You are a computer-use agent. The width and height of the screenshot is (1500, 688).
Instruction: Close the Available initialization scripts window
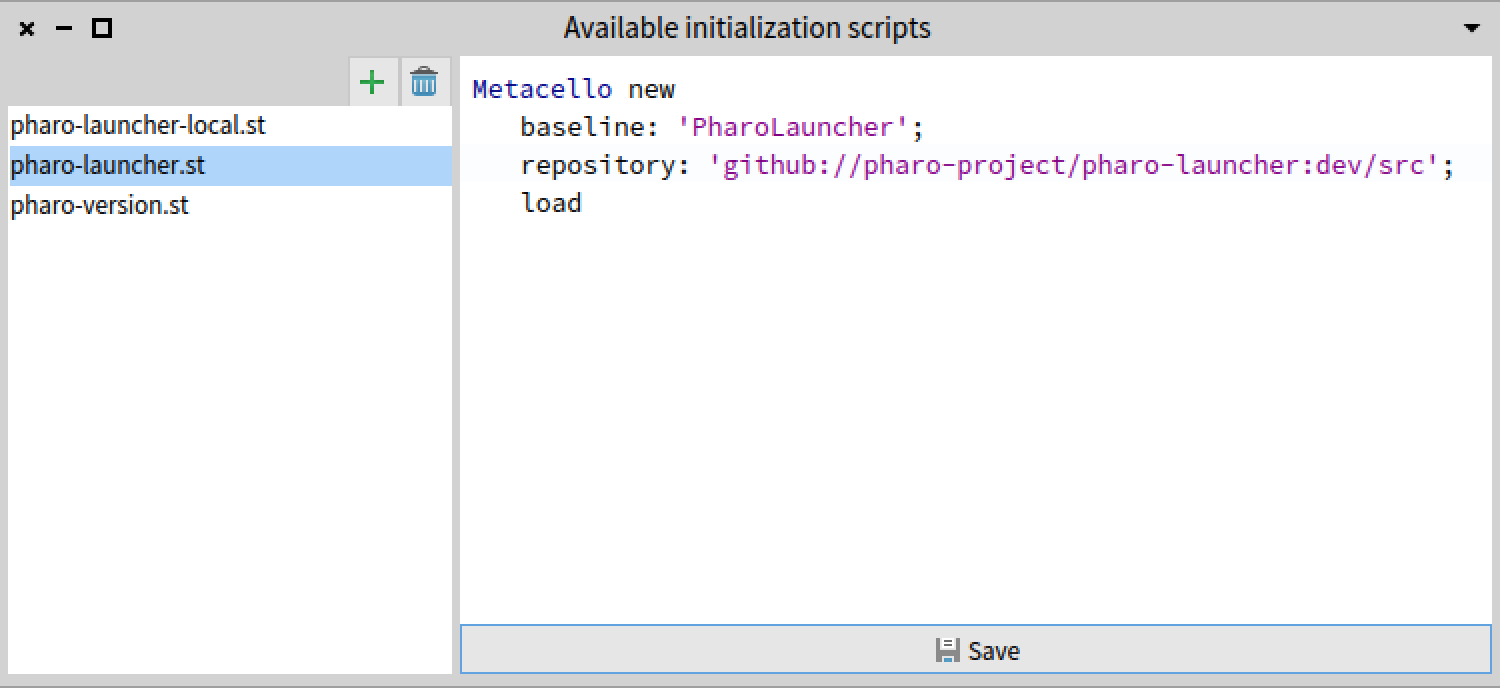(x=27, y=29)
